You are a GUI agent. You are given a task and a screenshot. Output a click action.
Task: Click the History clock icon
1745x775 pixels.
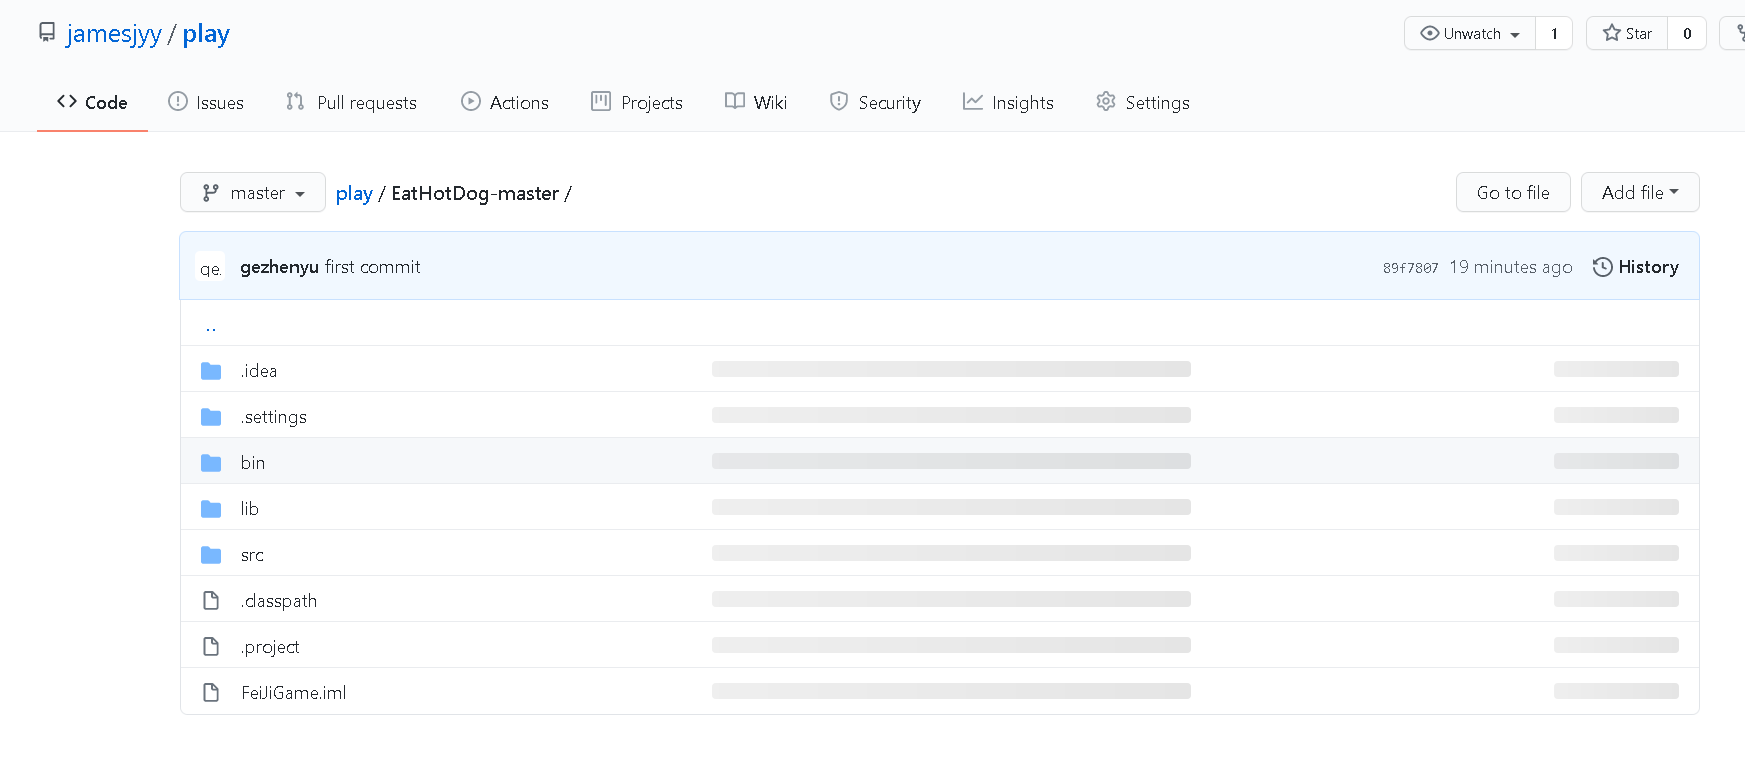point(1602,267)
